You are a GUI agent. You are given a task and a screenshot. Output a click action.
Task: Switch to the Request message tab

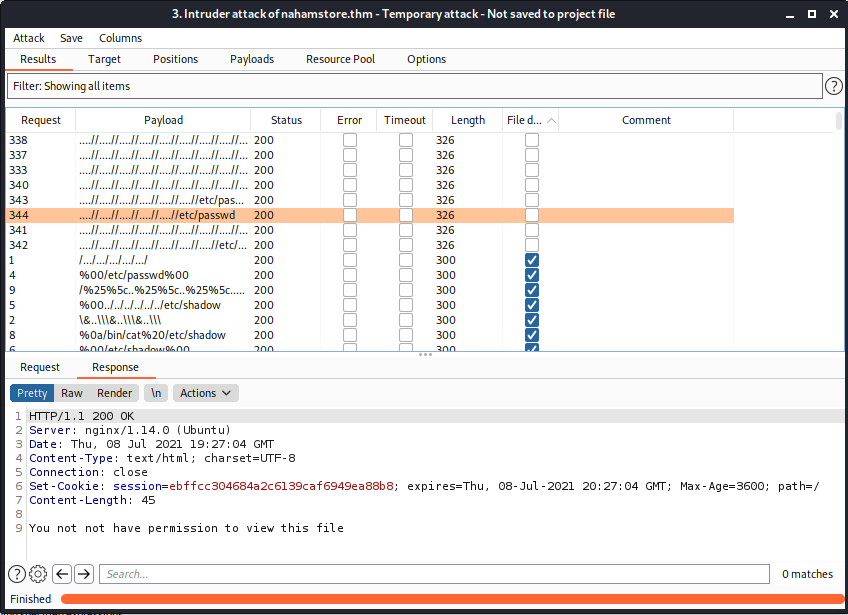click(x=40, y=367)
